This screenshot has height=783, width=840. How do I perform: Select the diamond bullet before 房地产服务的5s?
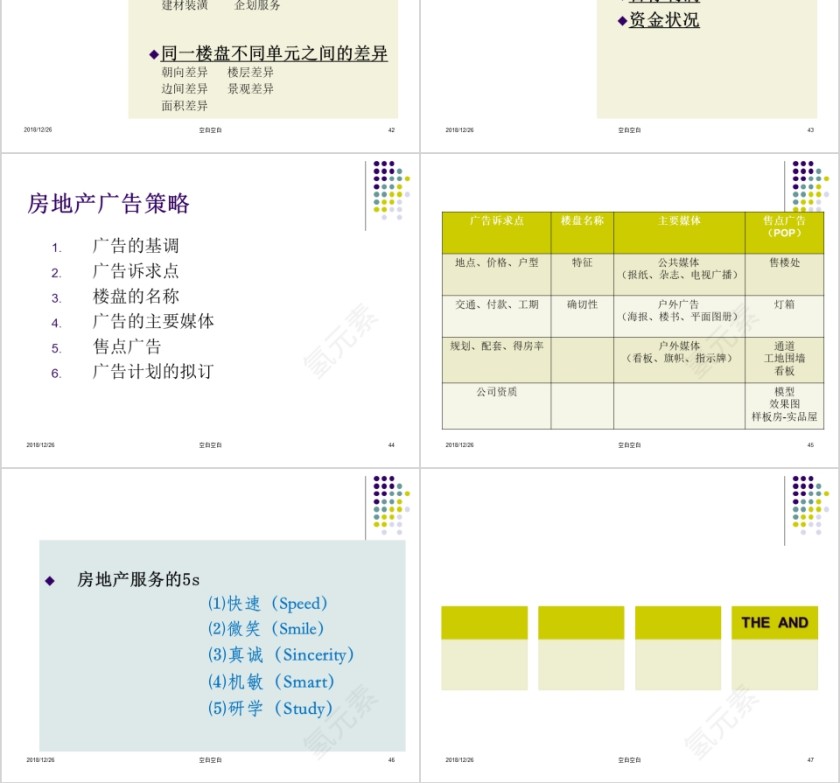click(x=48, y=579)
